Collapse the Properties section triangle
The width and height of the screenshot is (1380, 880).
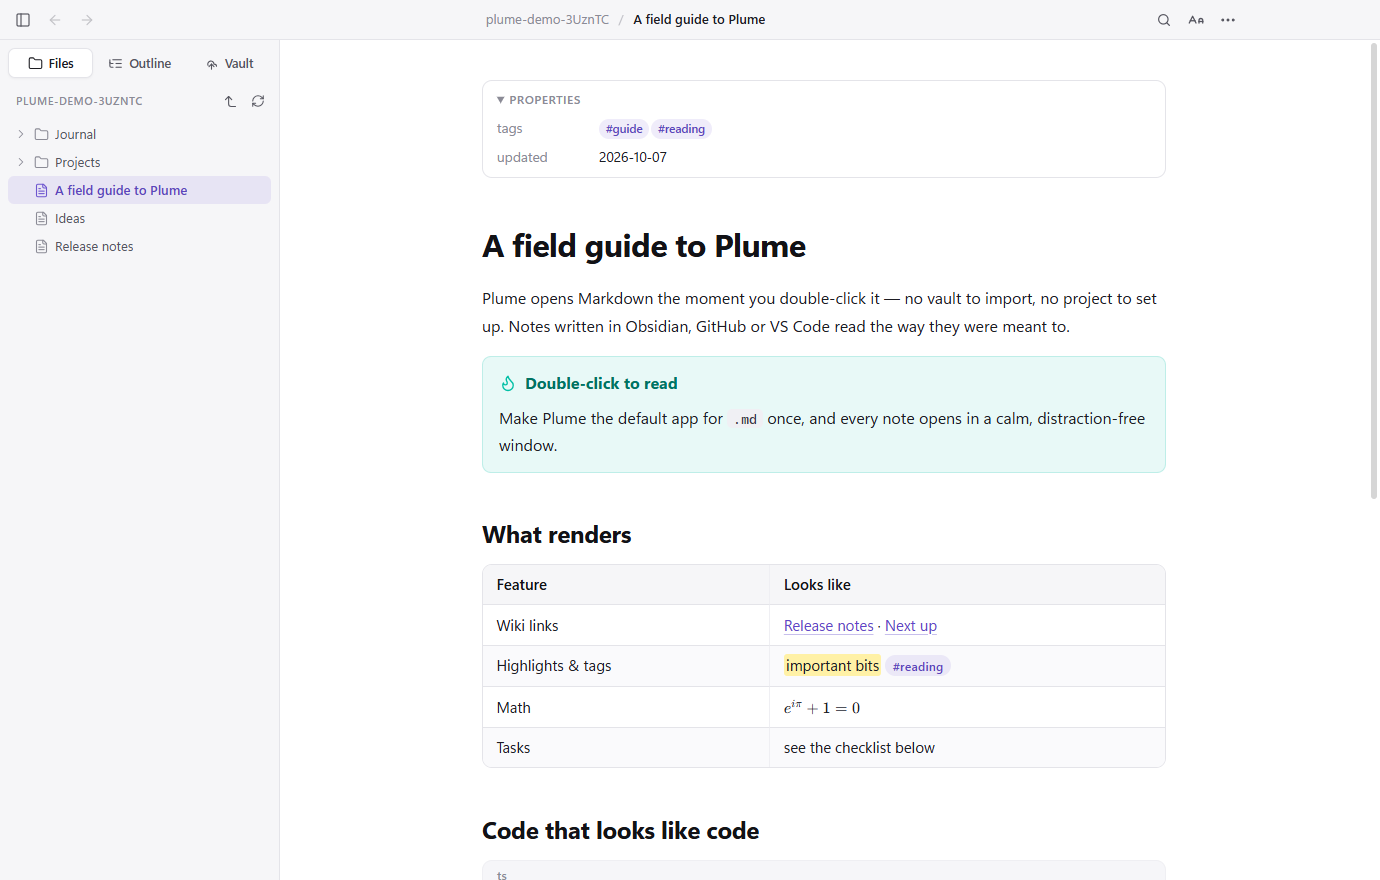tap(501, 100)
